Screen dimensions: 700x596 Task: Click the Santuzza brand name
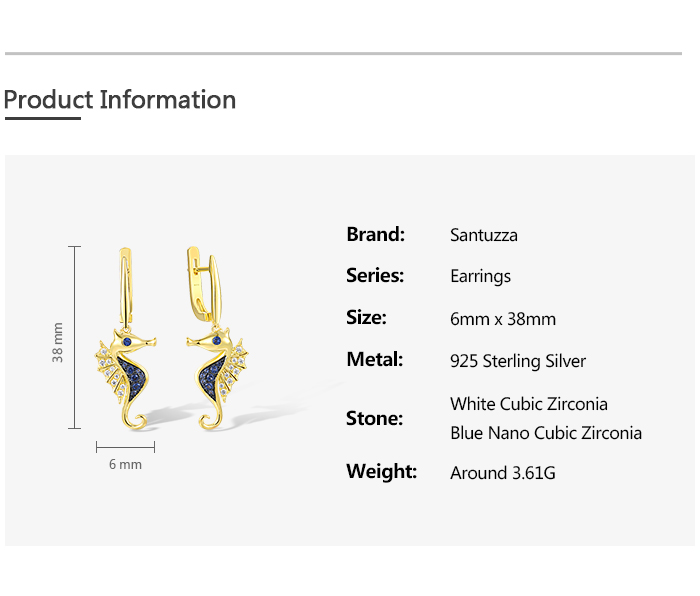[x=484, y=236]
